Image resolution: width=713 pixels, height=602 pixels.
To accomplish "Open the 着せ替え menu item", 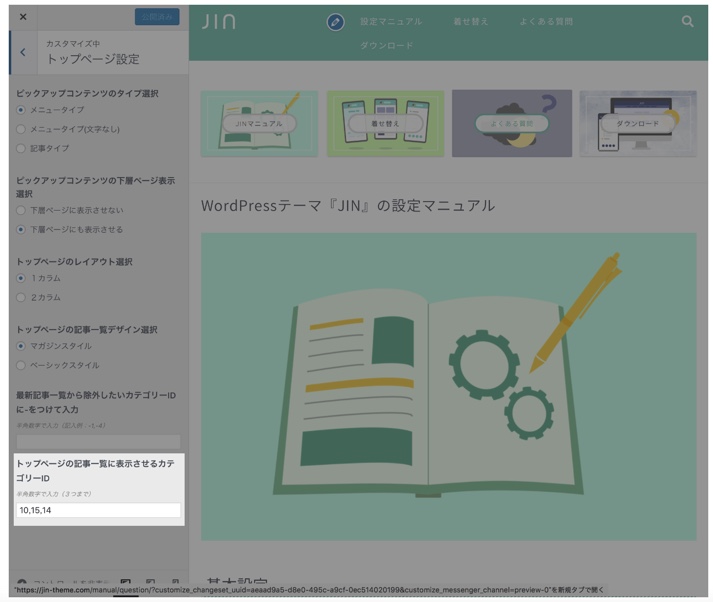I will click(x=471, y=21).
